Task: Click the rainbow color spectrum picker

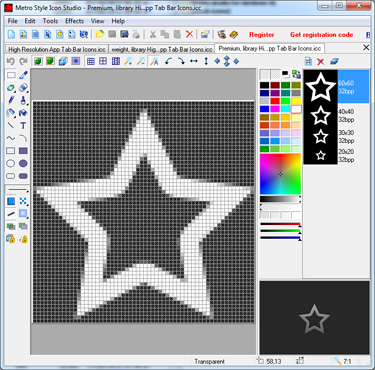Action: (x=280, y=174)
